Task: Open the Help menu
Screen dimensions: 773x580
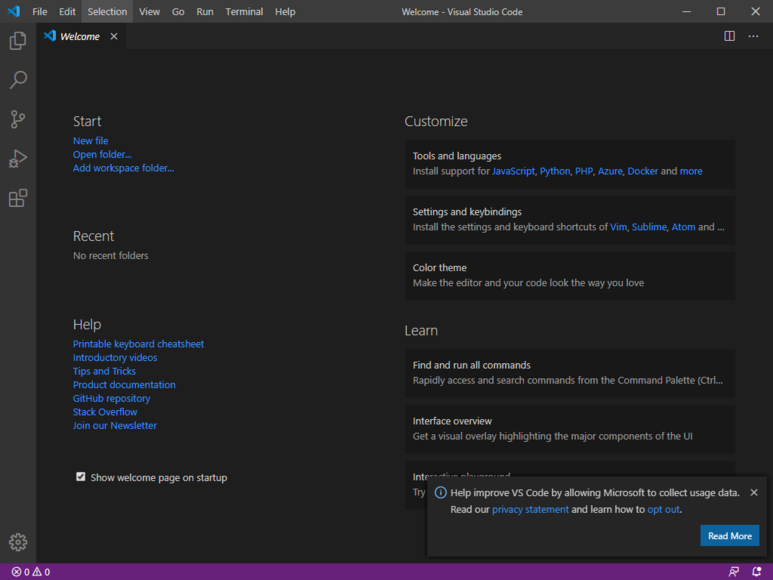Action: 285,11
